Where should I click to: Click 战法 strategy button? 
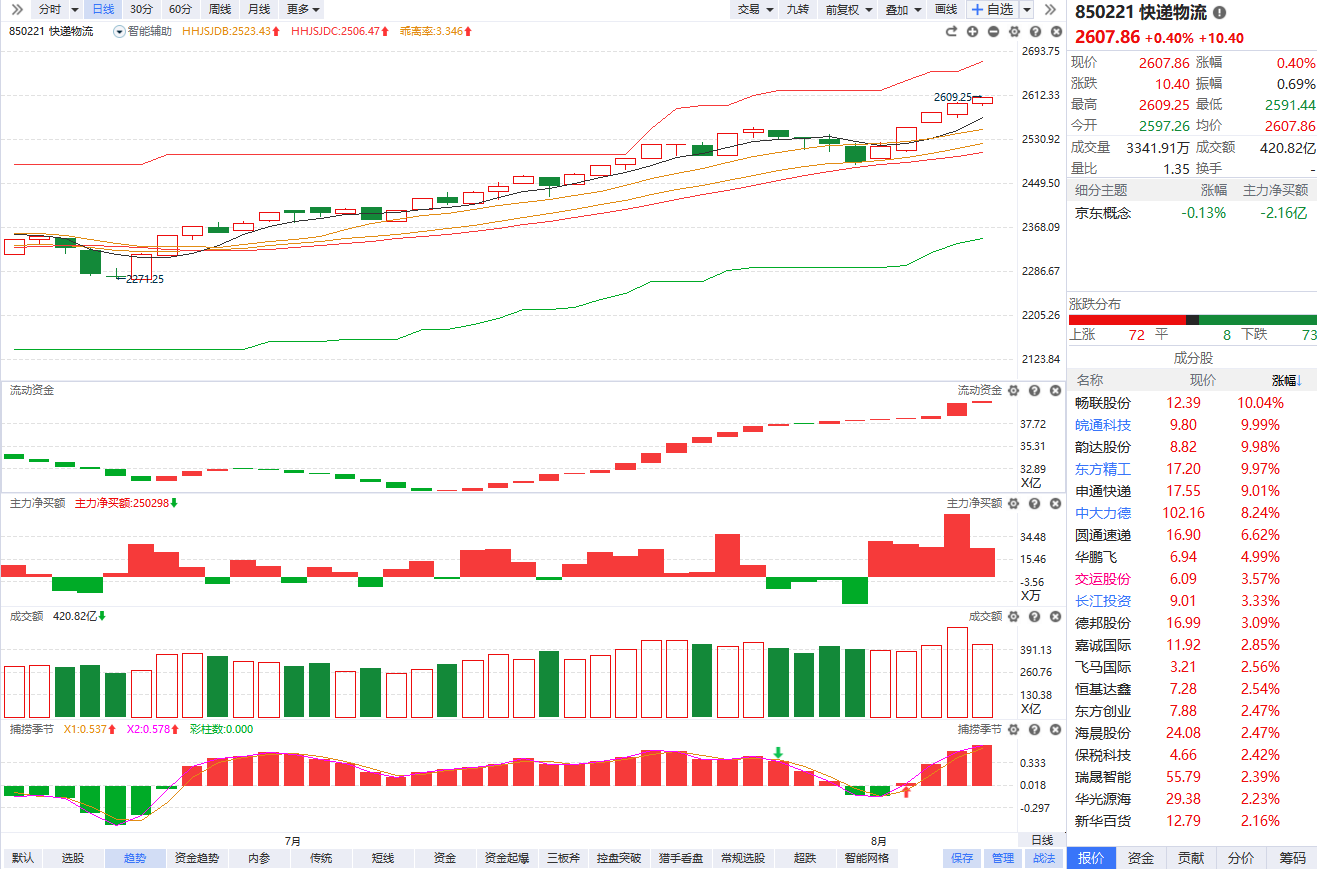(x=1043, y=858)
